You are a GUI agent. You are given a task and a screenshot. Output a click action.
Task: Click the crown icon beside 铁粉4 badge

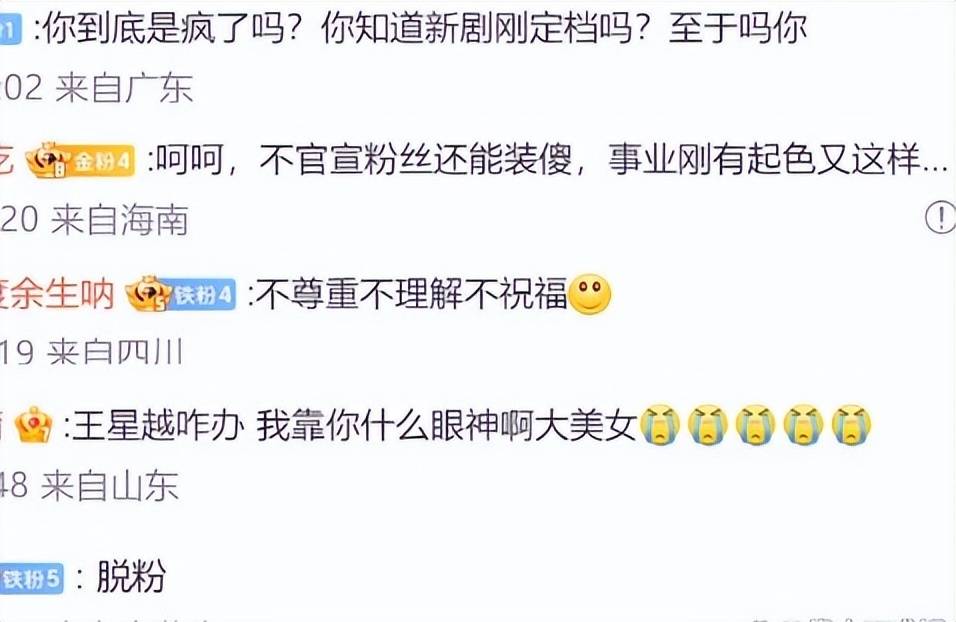pyautogui.click(x=148, y=293)
